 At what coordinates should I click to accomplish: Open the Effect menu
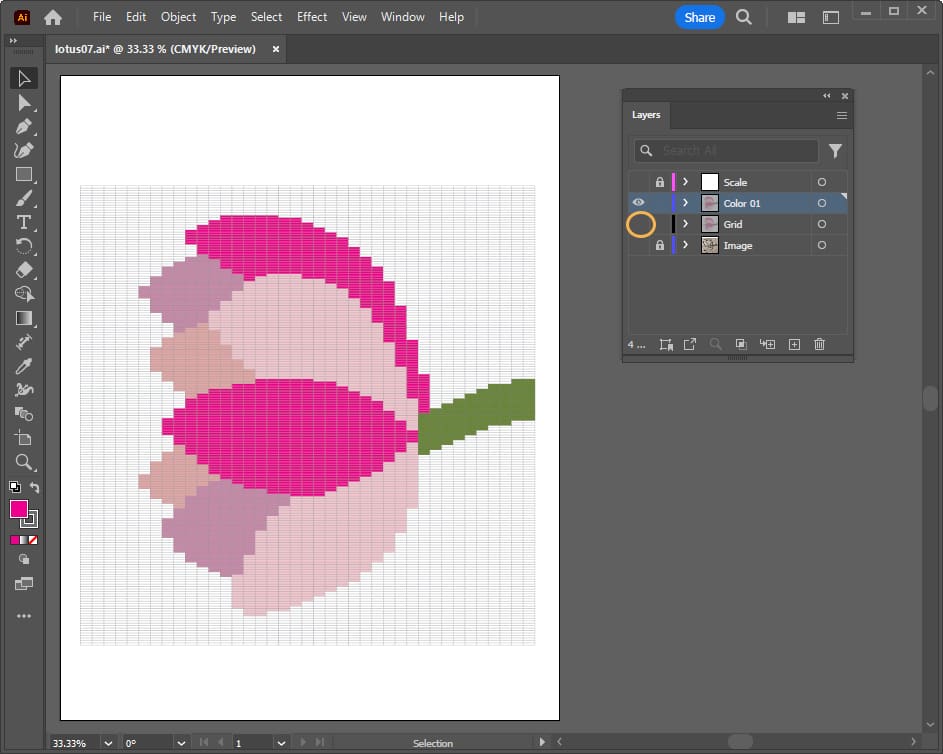tap(312, 17)
